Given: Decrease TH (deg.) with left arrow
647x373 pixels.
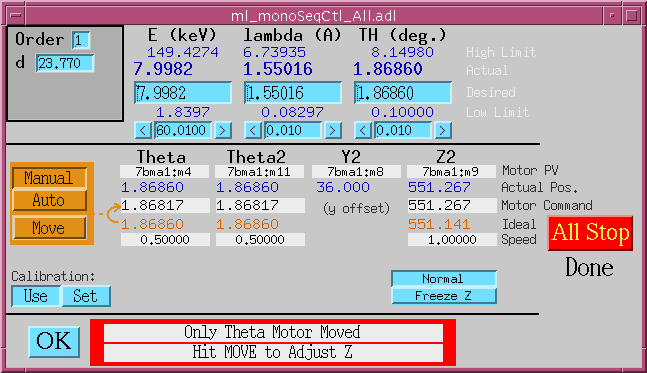Looking at the screenshot, I should pyautogui.click(x=363, y=131).
